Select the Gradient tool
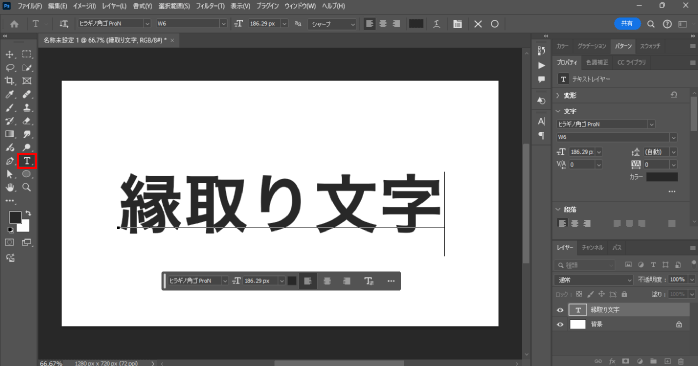 click(9, 134)
